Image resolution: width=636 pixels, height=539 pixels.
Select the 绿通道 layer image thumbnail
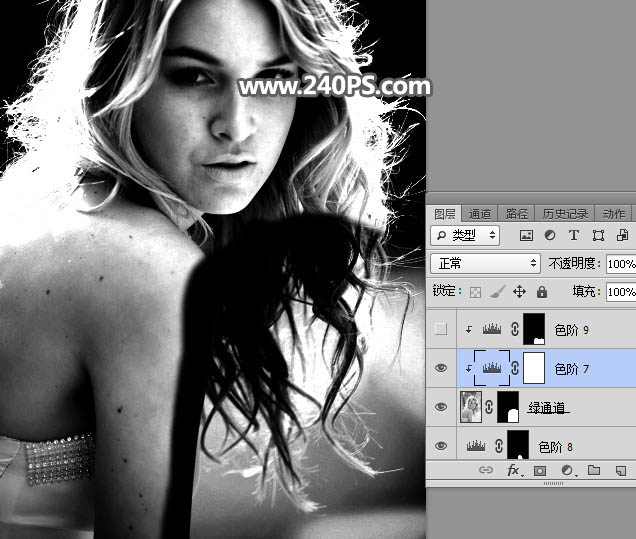point(471,407)
